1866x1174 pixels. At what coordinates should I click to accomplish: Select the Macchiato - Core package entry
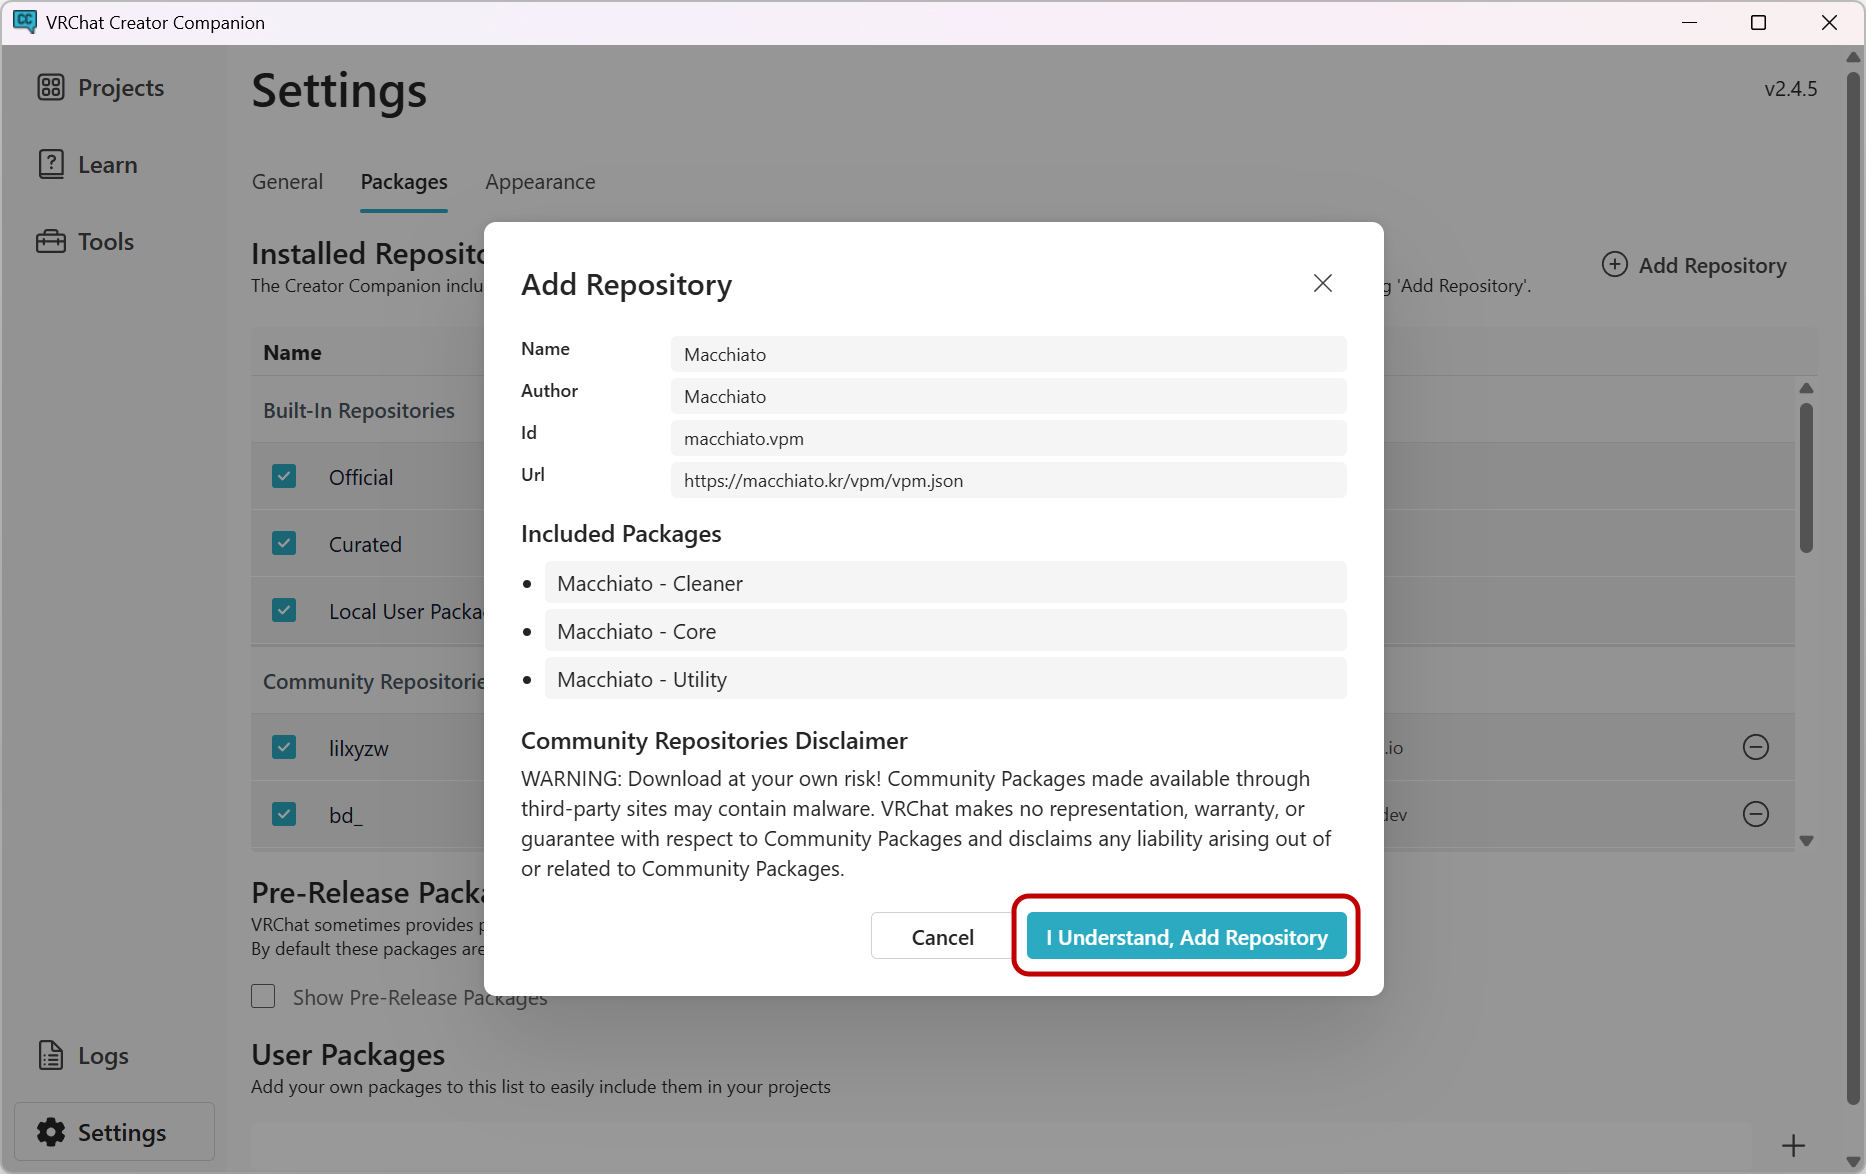tap(945, 631)
